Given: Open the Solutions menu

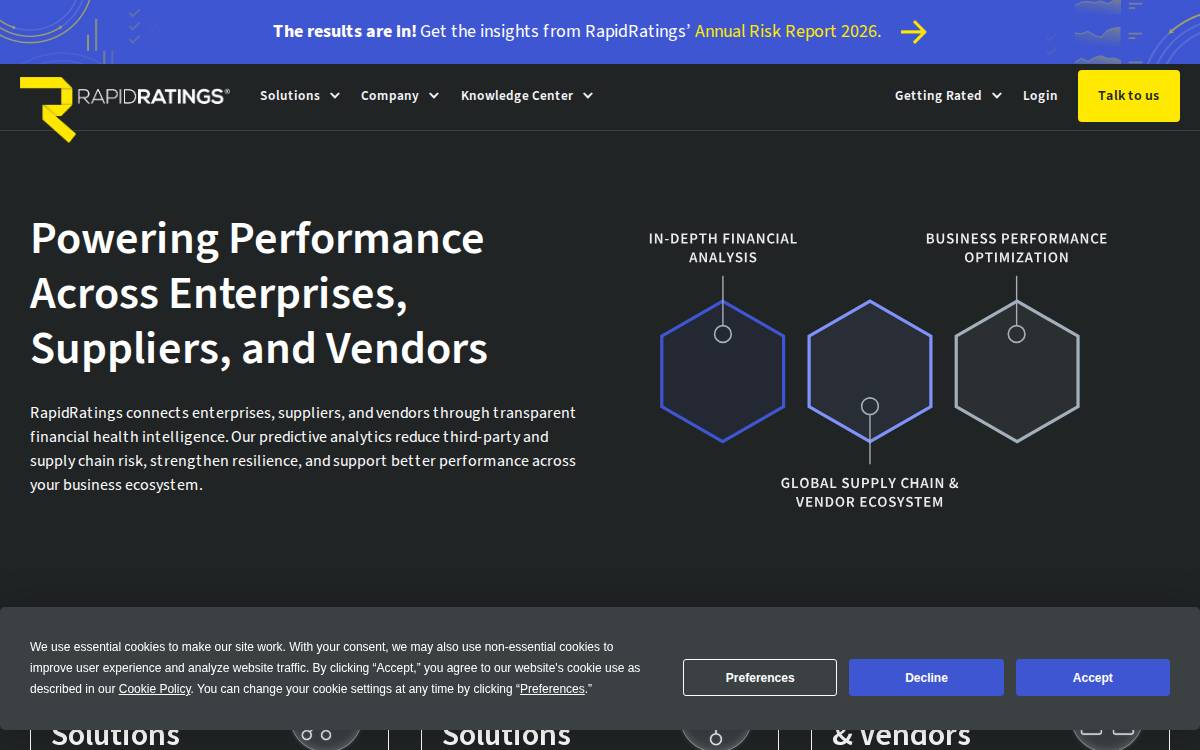Looking at the screenshot, I should [x=290, y=96].
